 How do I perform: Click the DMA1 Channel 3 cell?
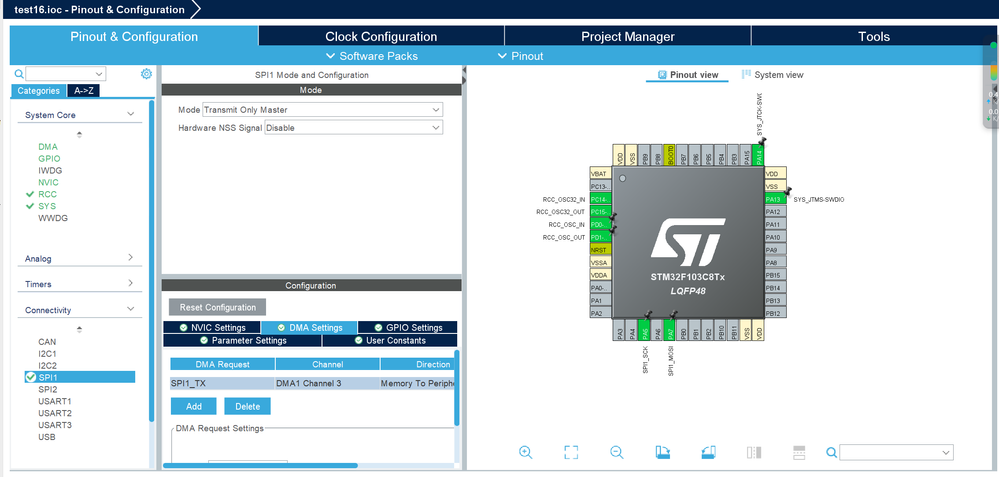pyautogui.click(x=327, y=383)
